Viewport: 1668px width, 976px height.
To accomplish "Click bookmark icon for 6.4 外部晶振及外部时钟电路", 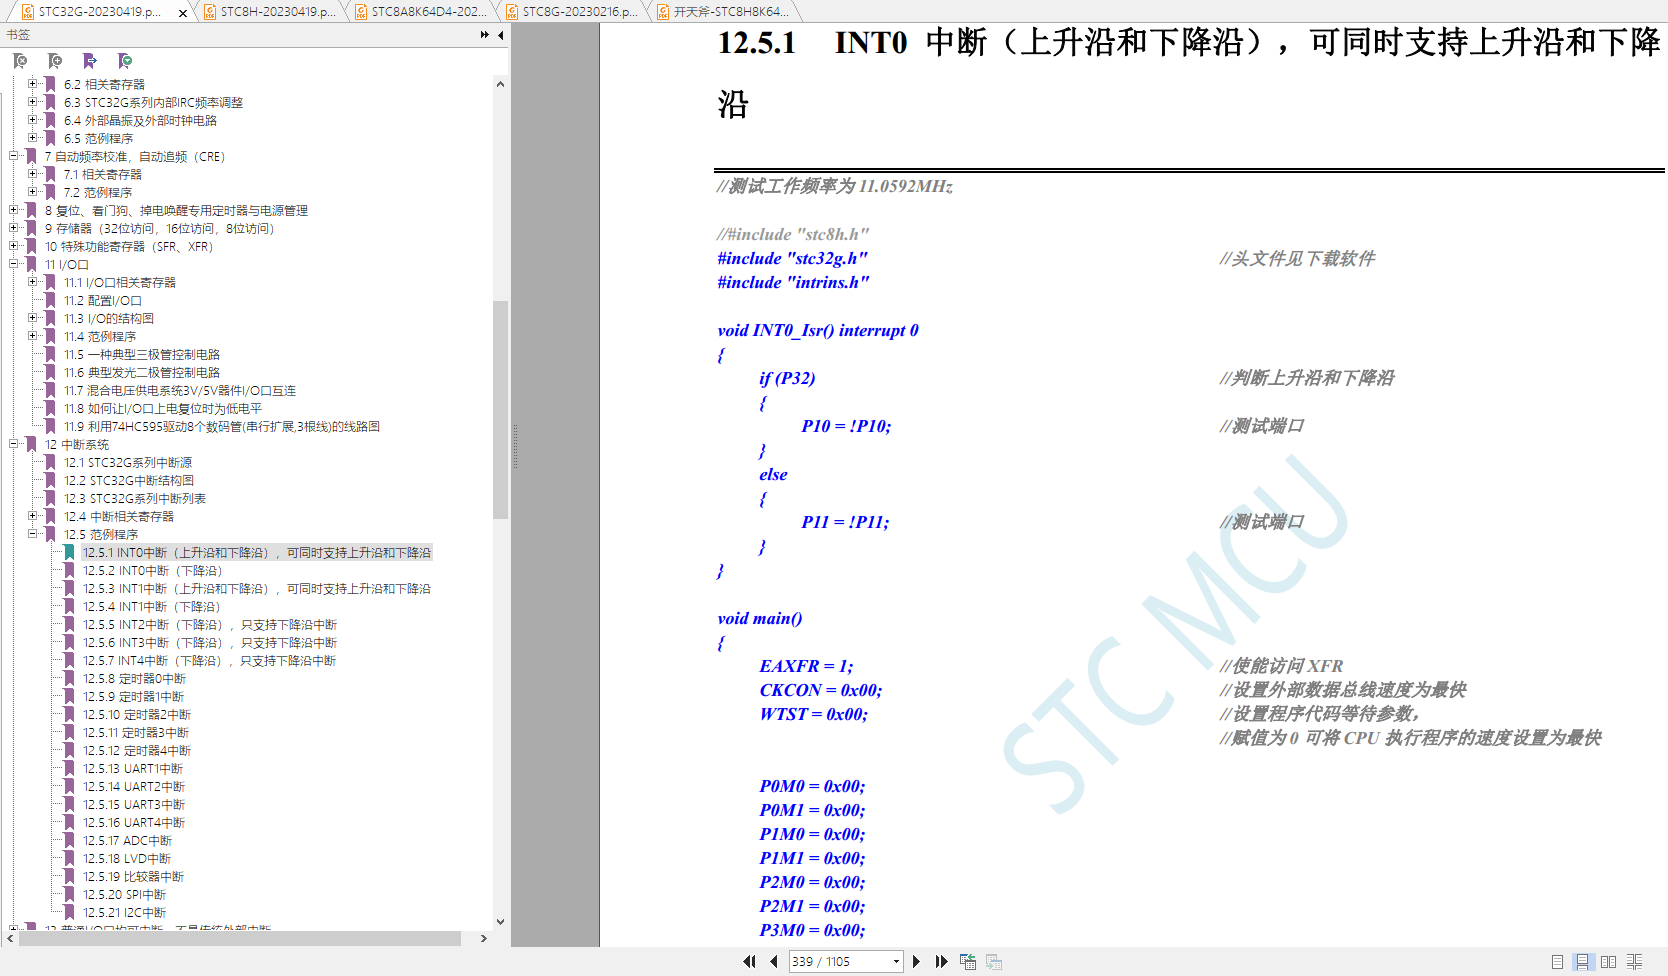I will pyautogui.click(x=50, y=120).
